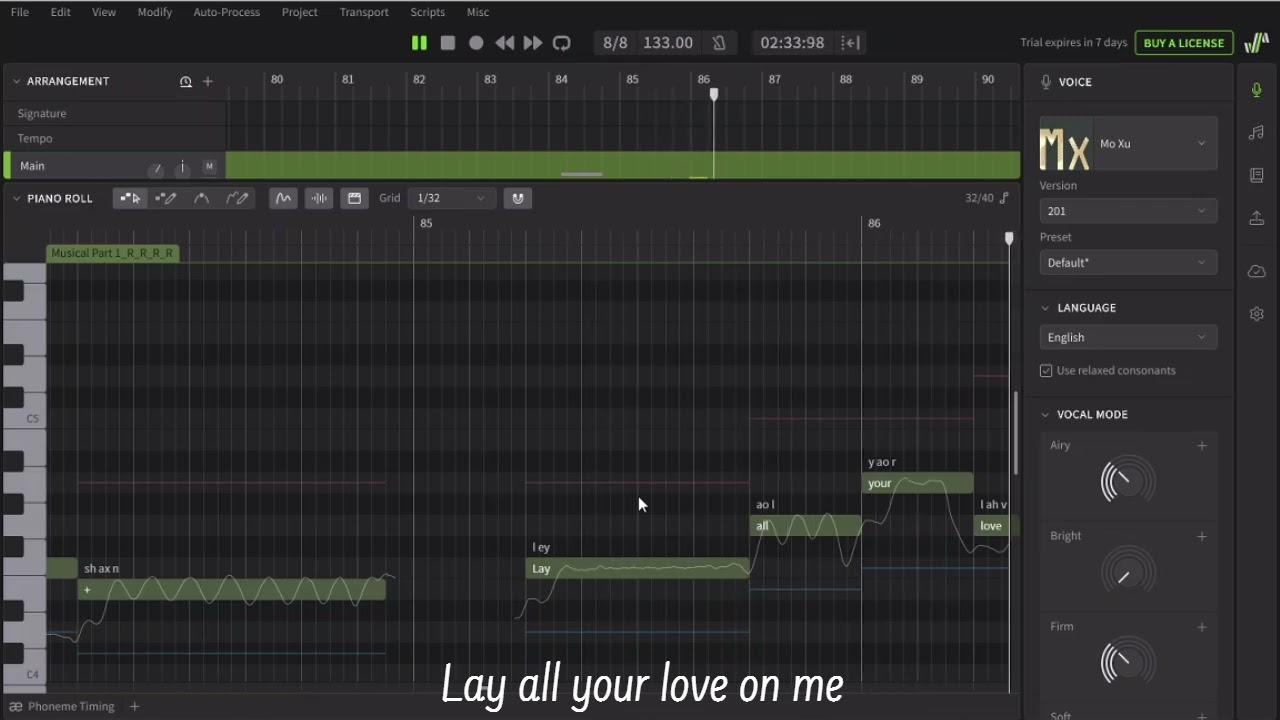Stop playback with the square stop button

pos(448,43)
